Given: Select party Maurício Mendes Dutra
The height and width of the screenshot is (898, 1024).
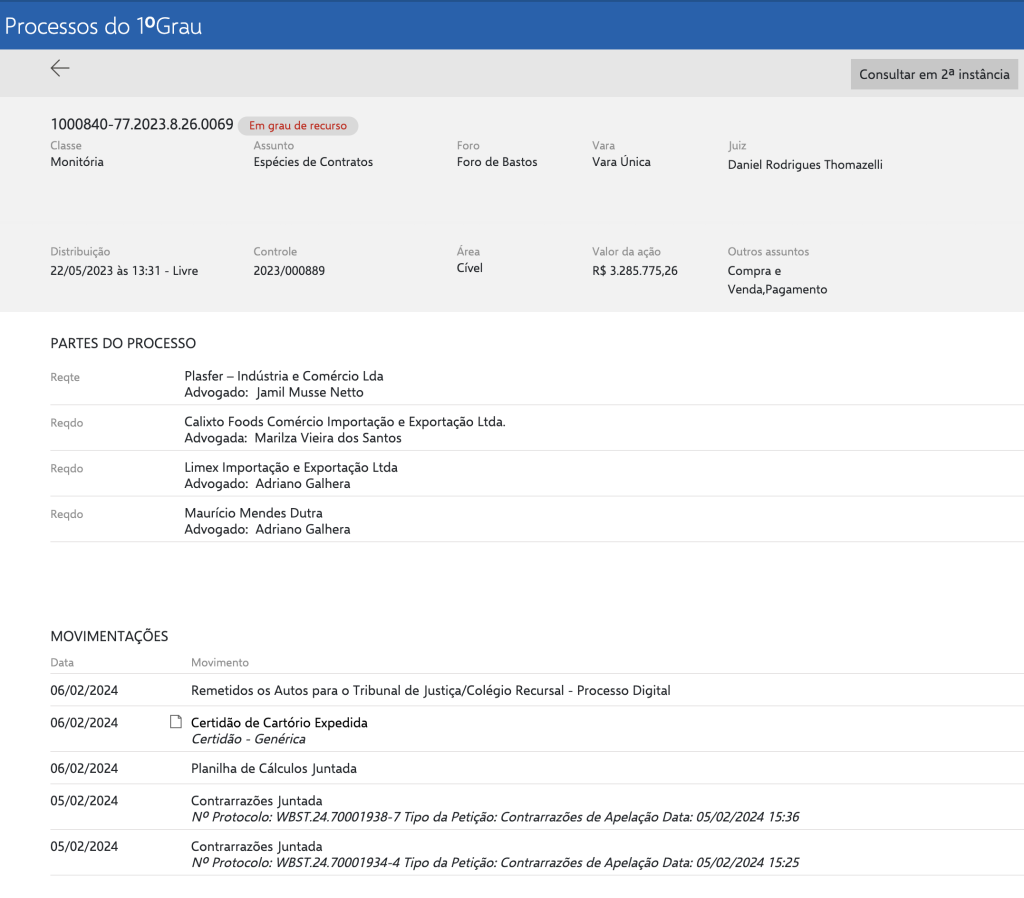Looking at the screenshot, I should pos(253,513).
